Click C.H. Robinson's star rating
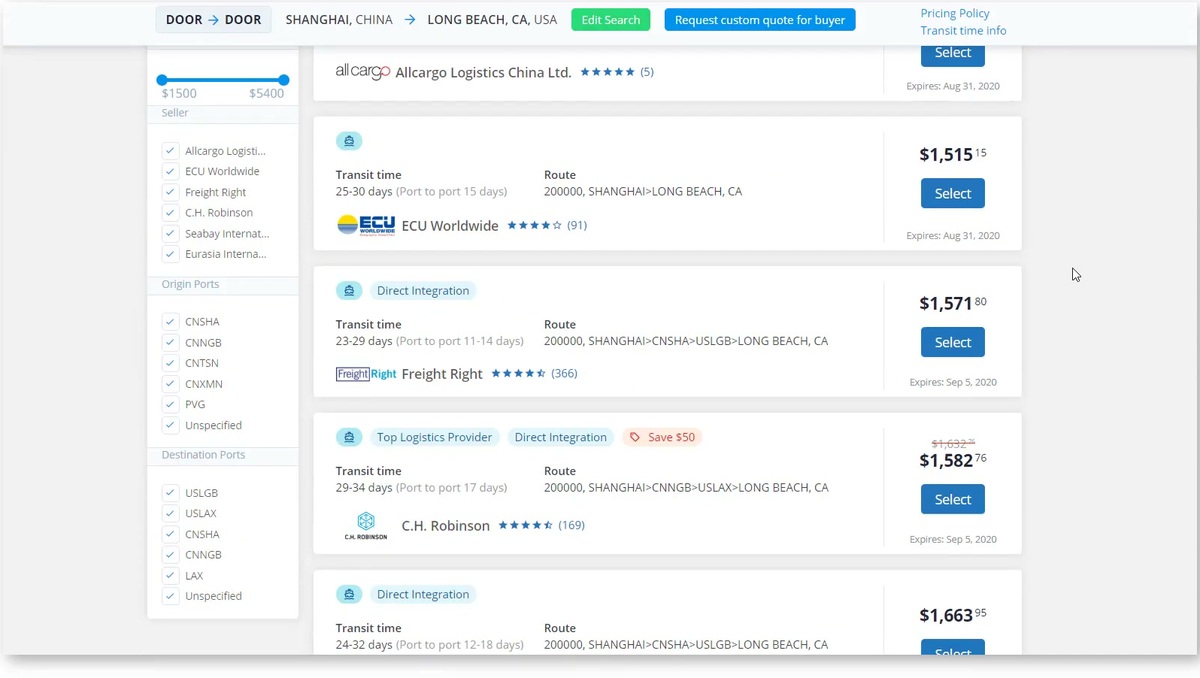The image size is (1200, 678). pyautogui.click(x=525, y=525)
